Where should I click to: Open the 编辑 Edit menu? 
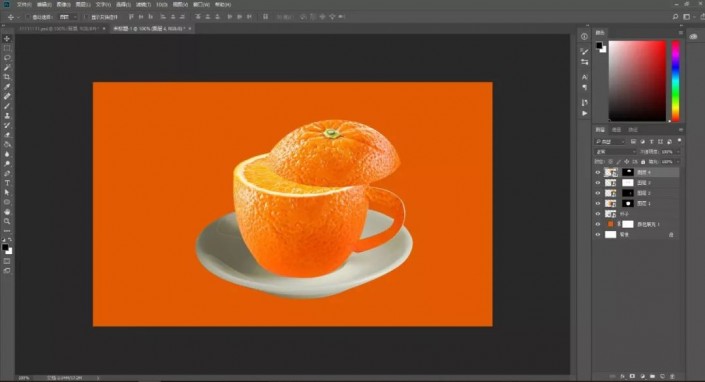[44, 4]
